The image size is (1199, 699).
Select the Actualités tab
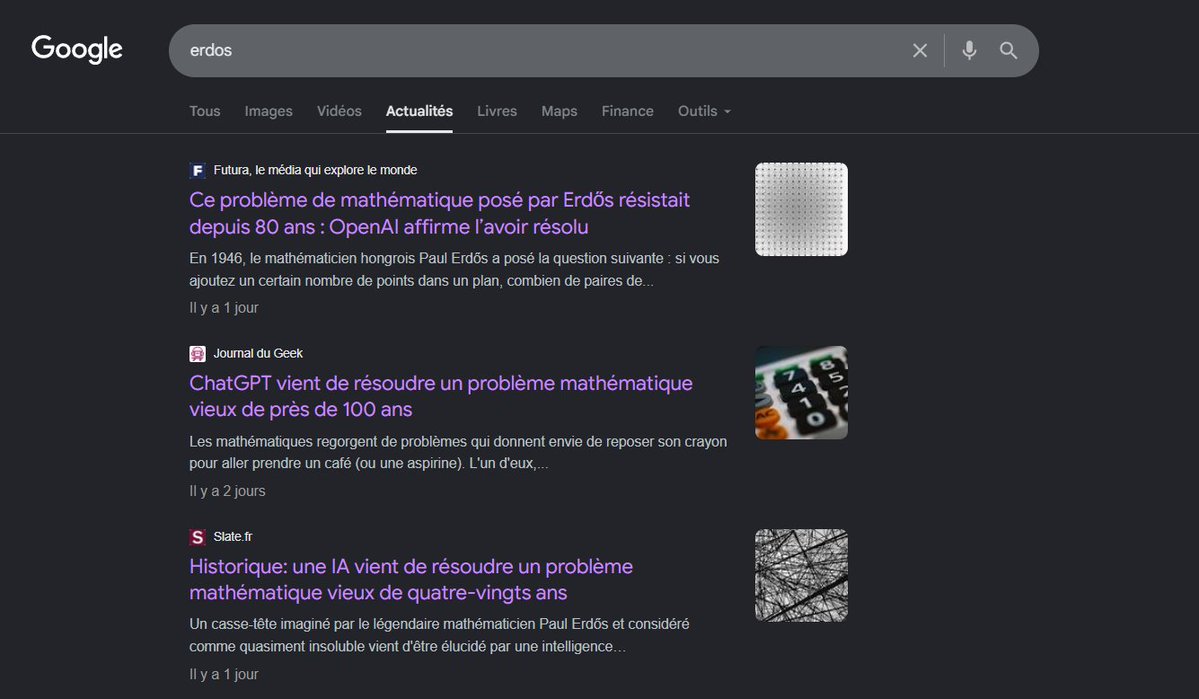[419, 111]
